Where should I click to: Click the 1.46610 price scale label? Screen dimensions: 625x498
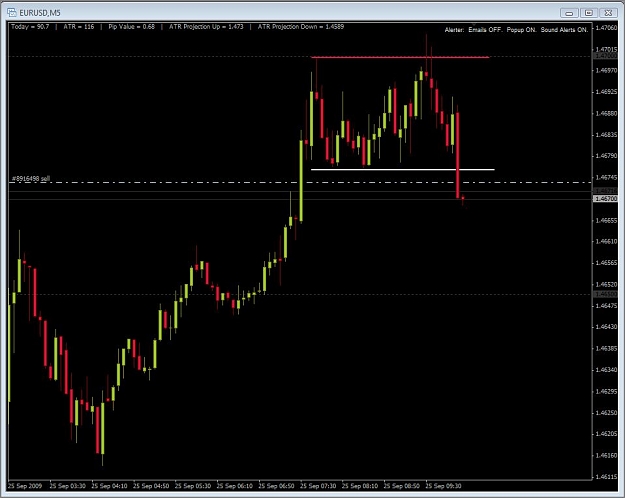coord(606,242)
